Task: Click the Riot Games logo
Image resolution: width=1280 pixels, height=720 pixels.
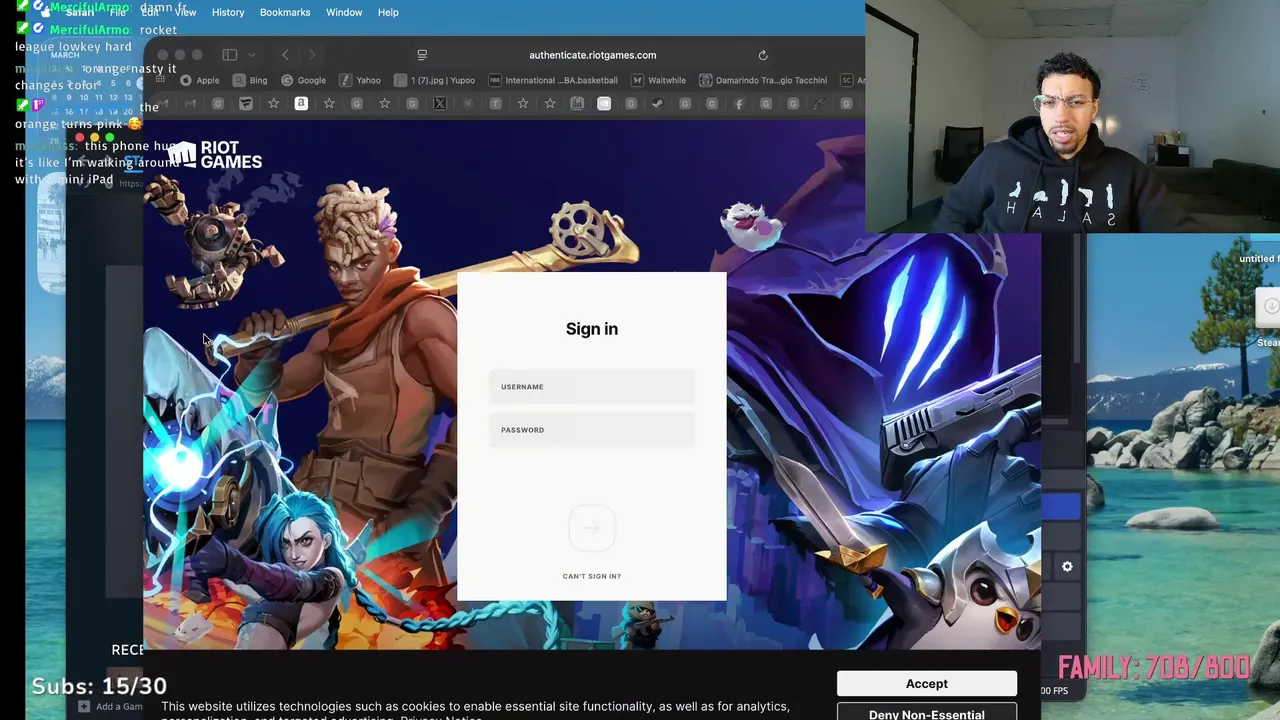Action: 216,155
